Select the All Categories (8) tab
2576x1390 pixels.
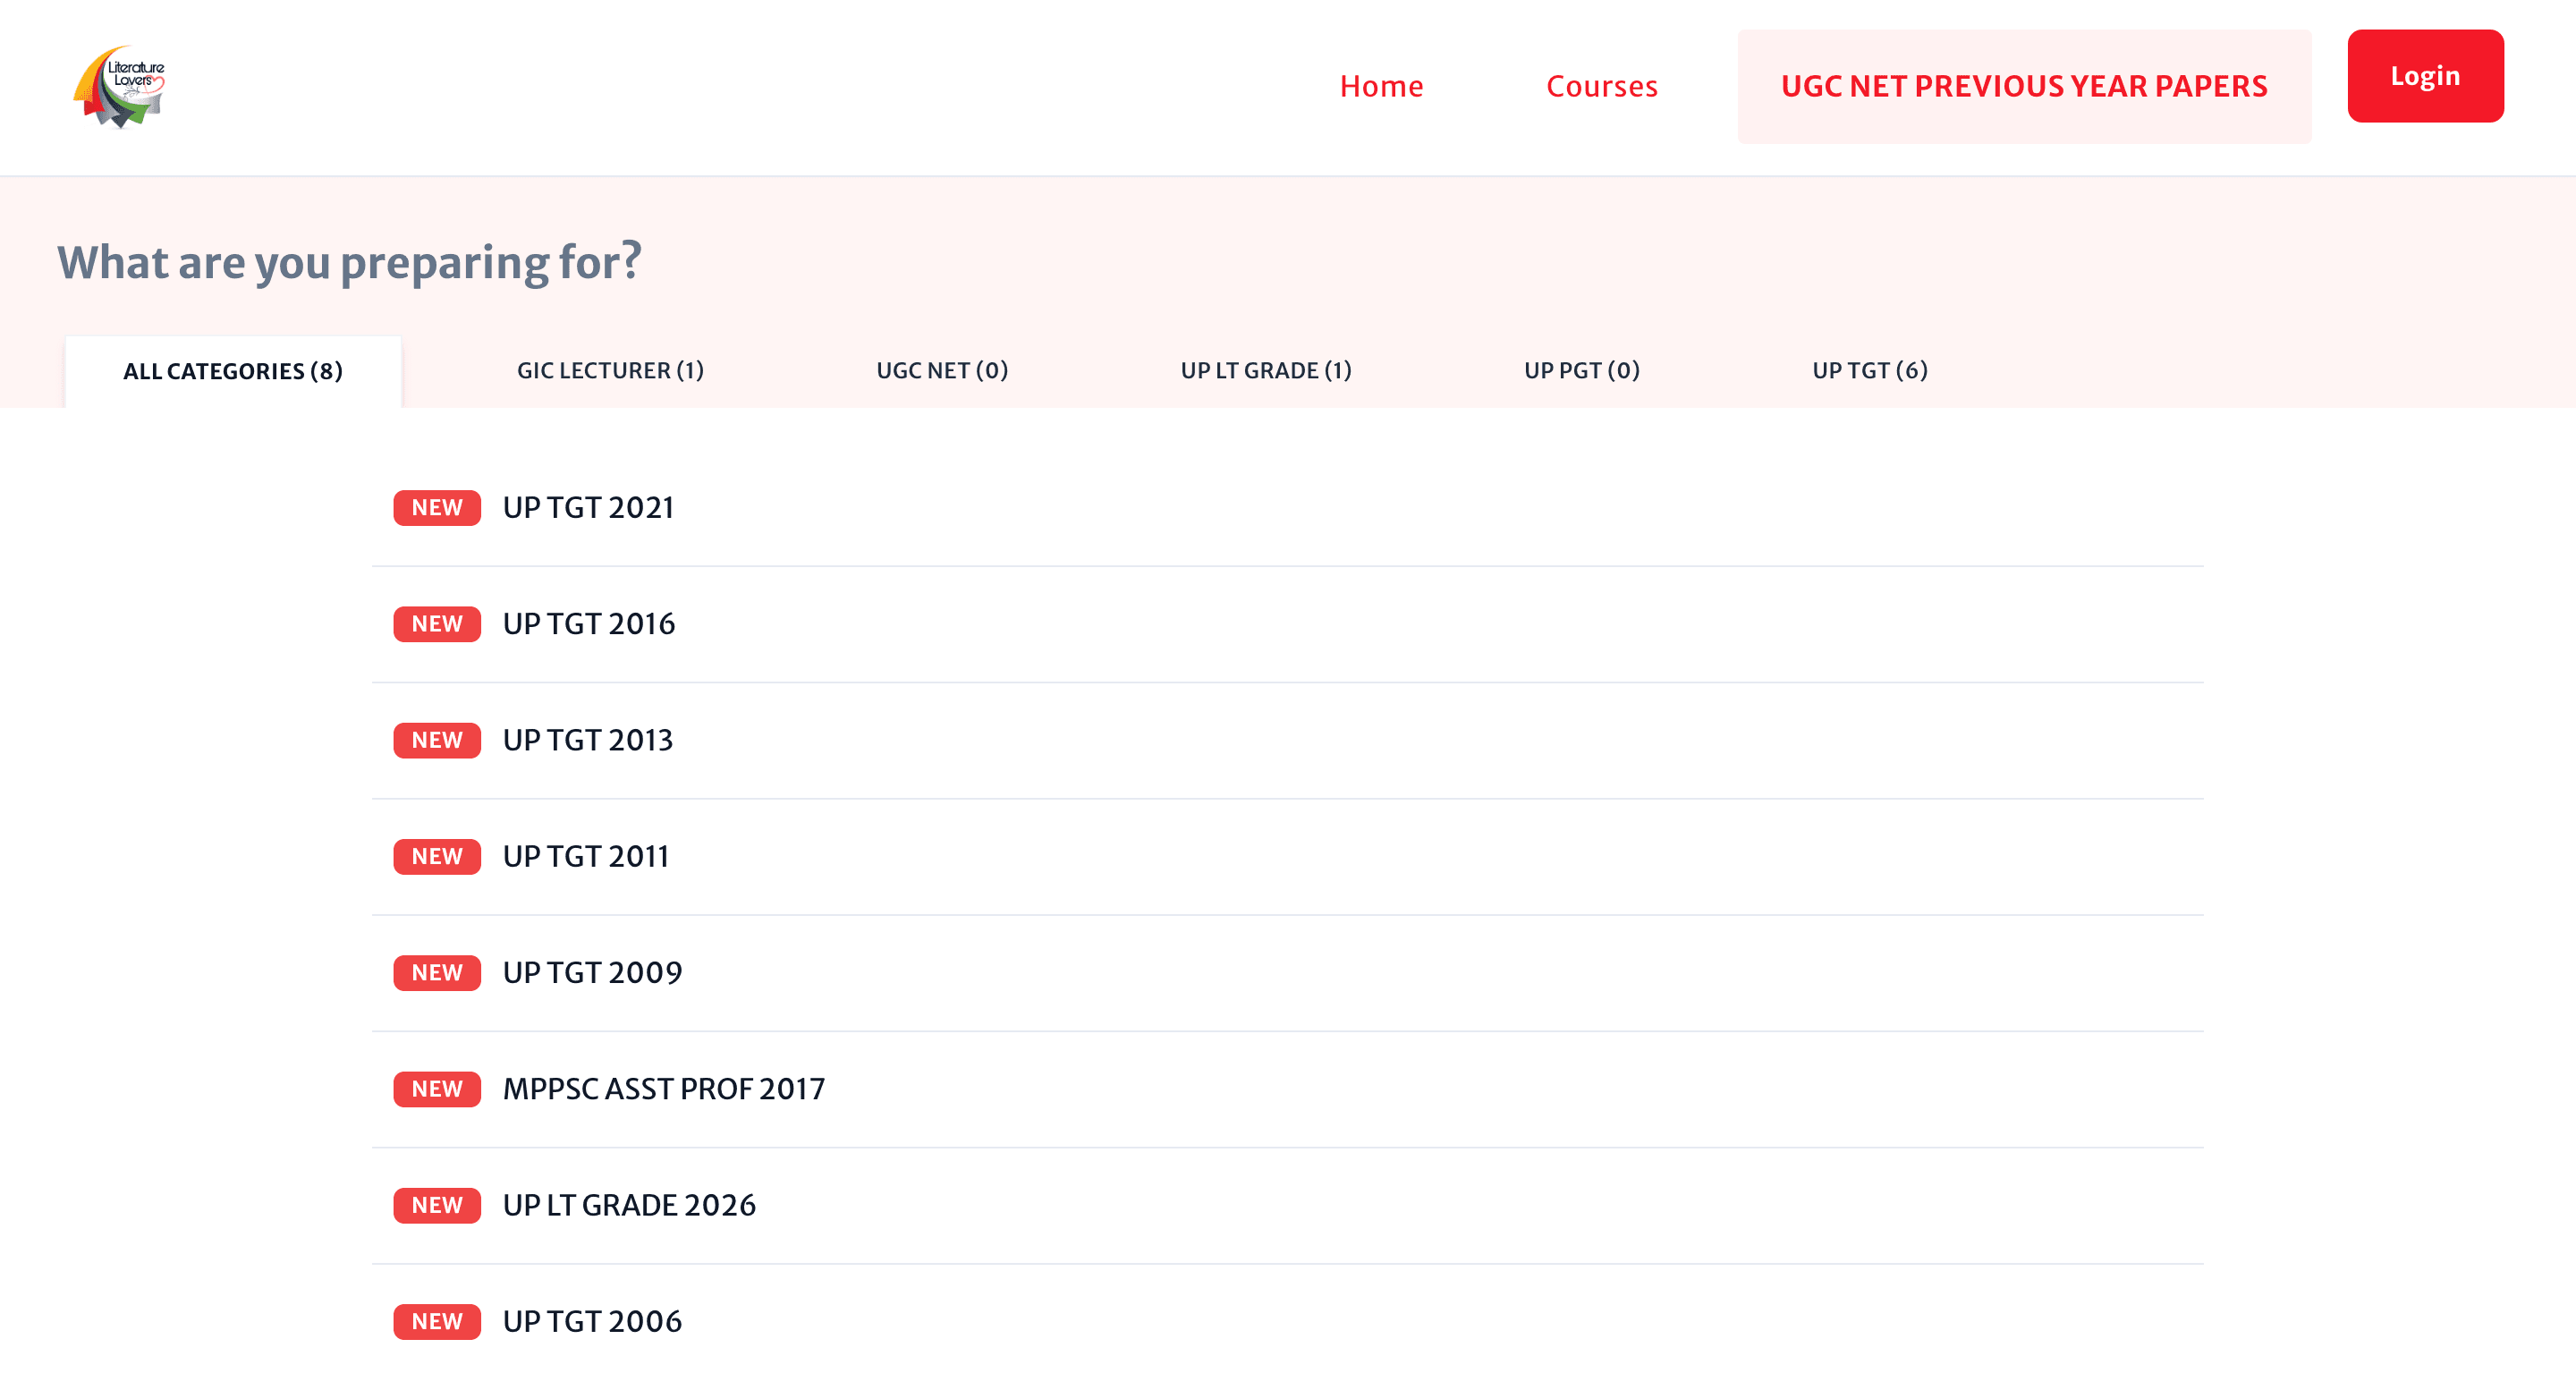click(x=233, y=371)
